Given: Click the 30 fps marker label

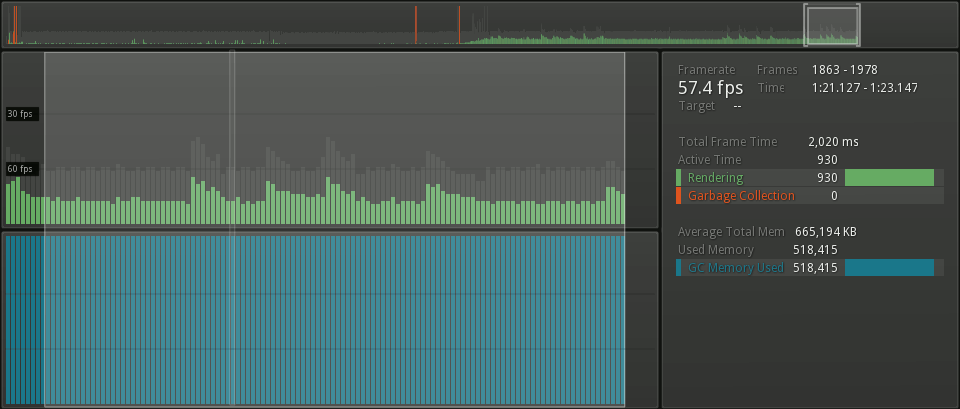Looking at the screenshot, I should (23, 114).
